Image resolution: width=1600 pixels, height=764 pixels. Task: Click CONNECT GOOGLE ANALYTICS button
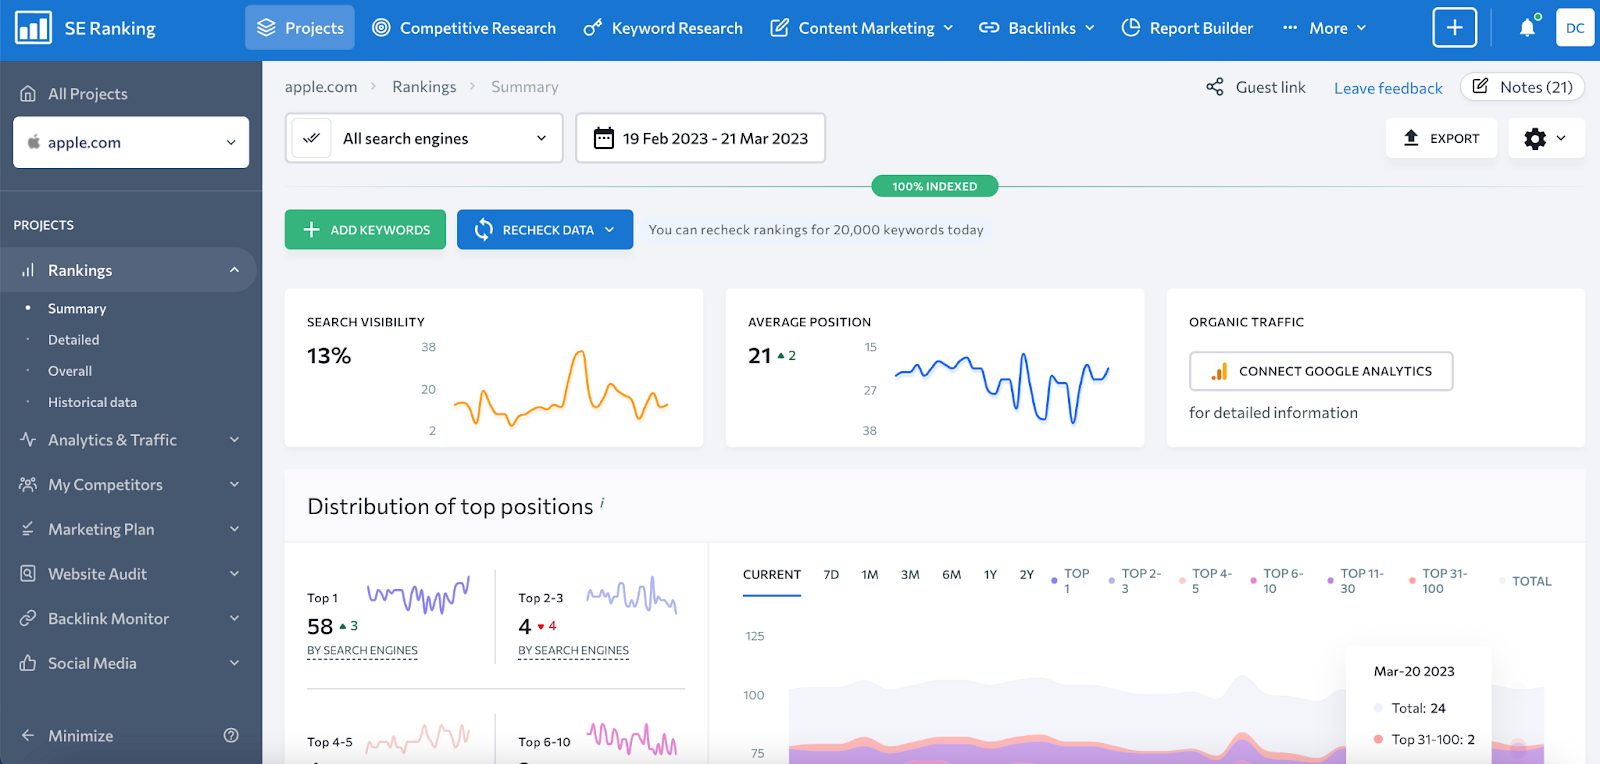(x=1321, y=371)
